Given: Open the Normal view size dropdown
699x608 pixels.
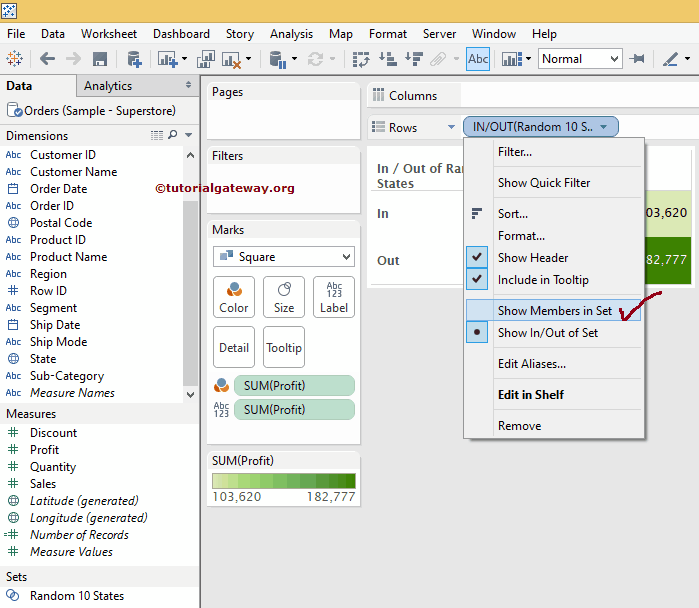Looking at the screenshot, I should [x=580, y=59].
